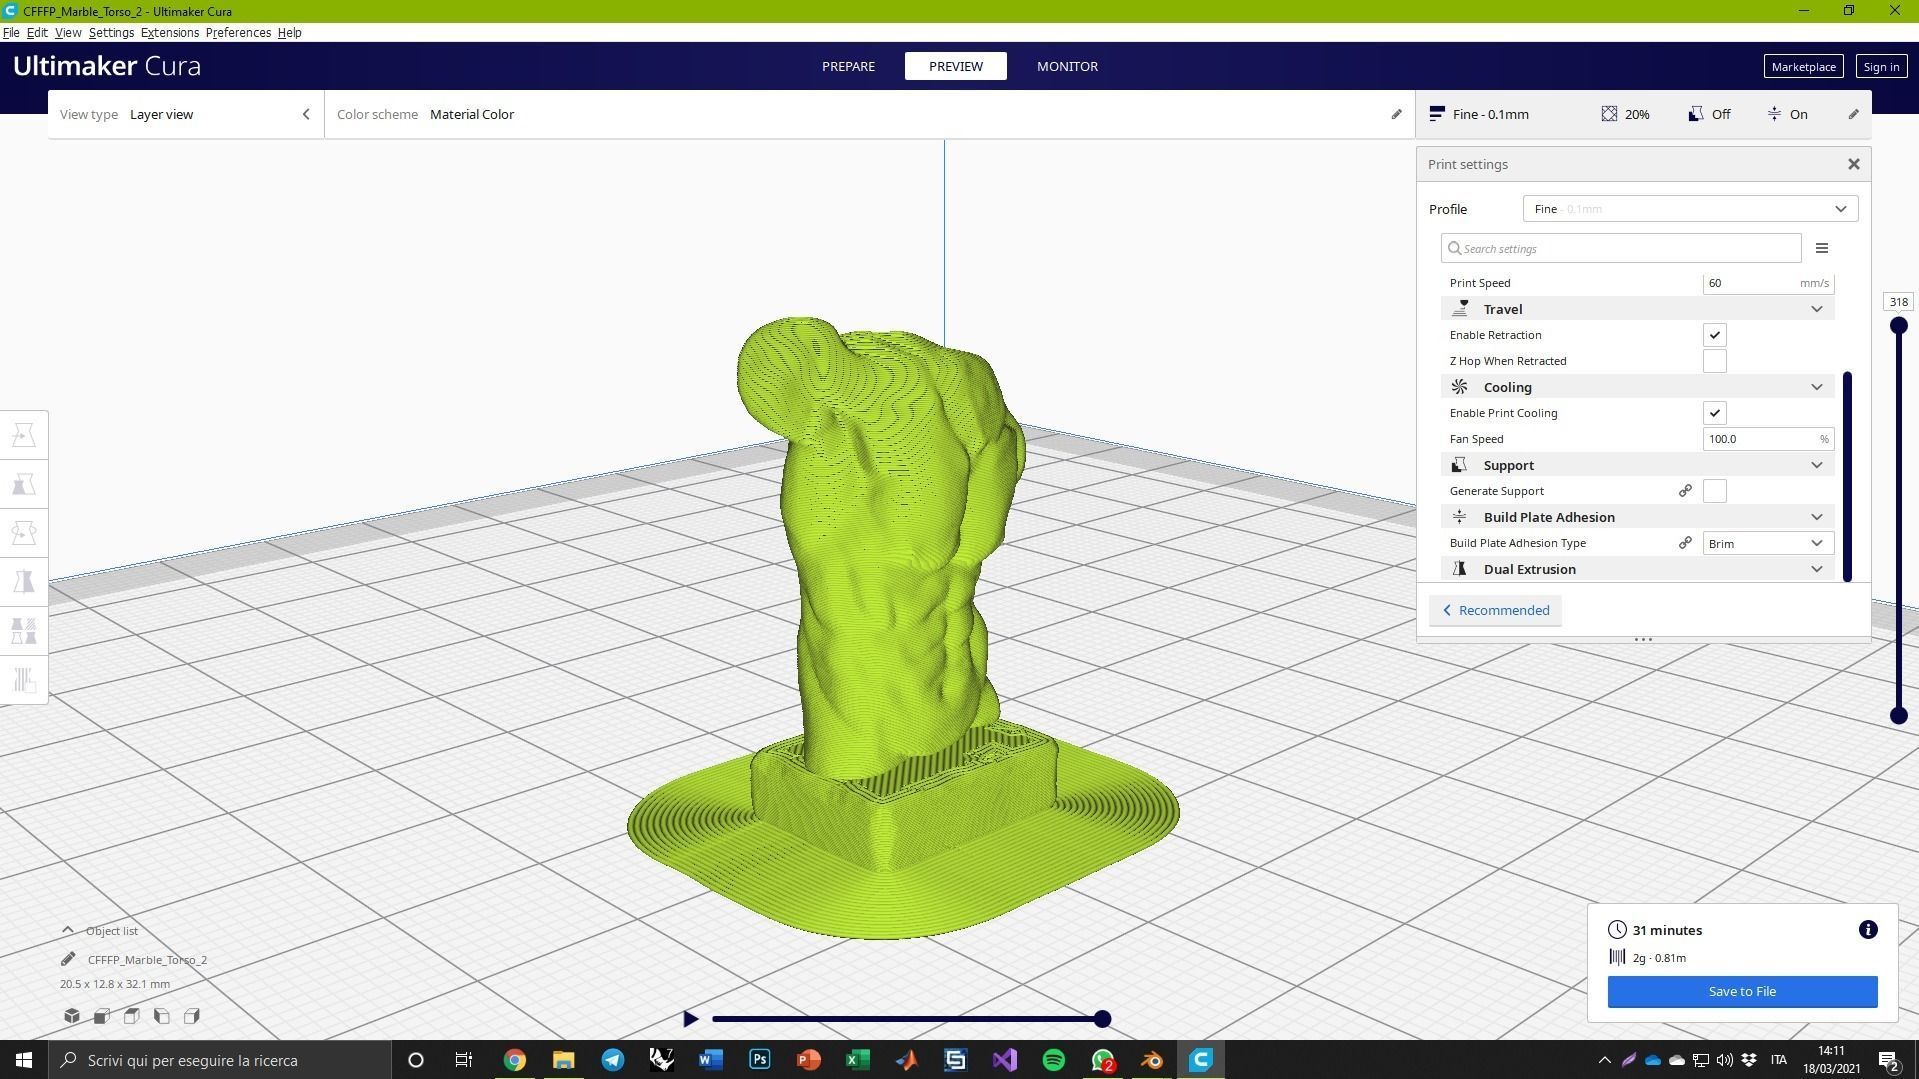The image size is (1919, 1079).
Task: Click the support Off summary icon
Action: (1696, 114)
